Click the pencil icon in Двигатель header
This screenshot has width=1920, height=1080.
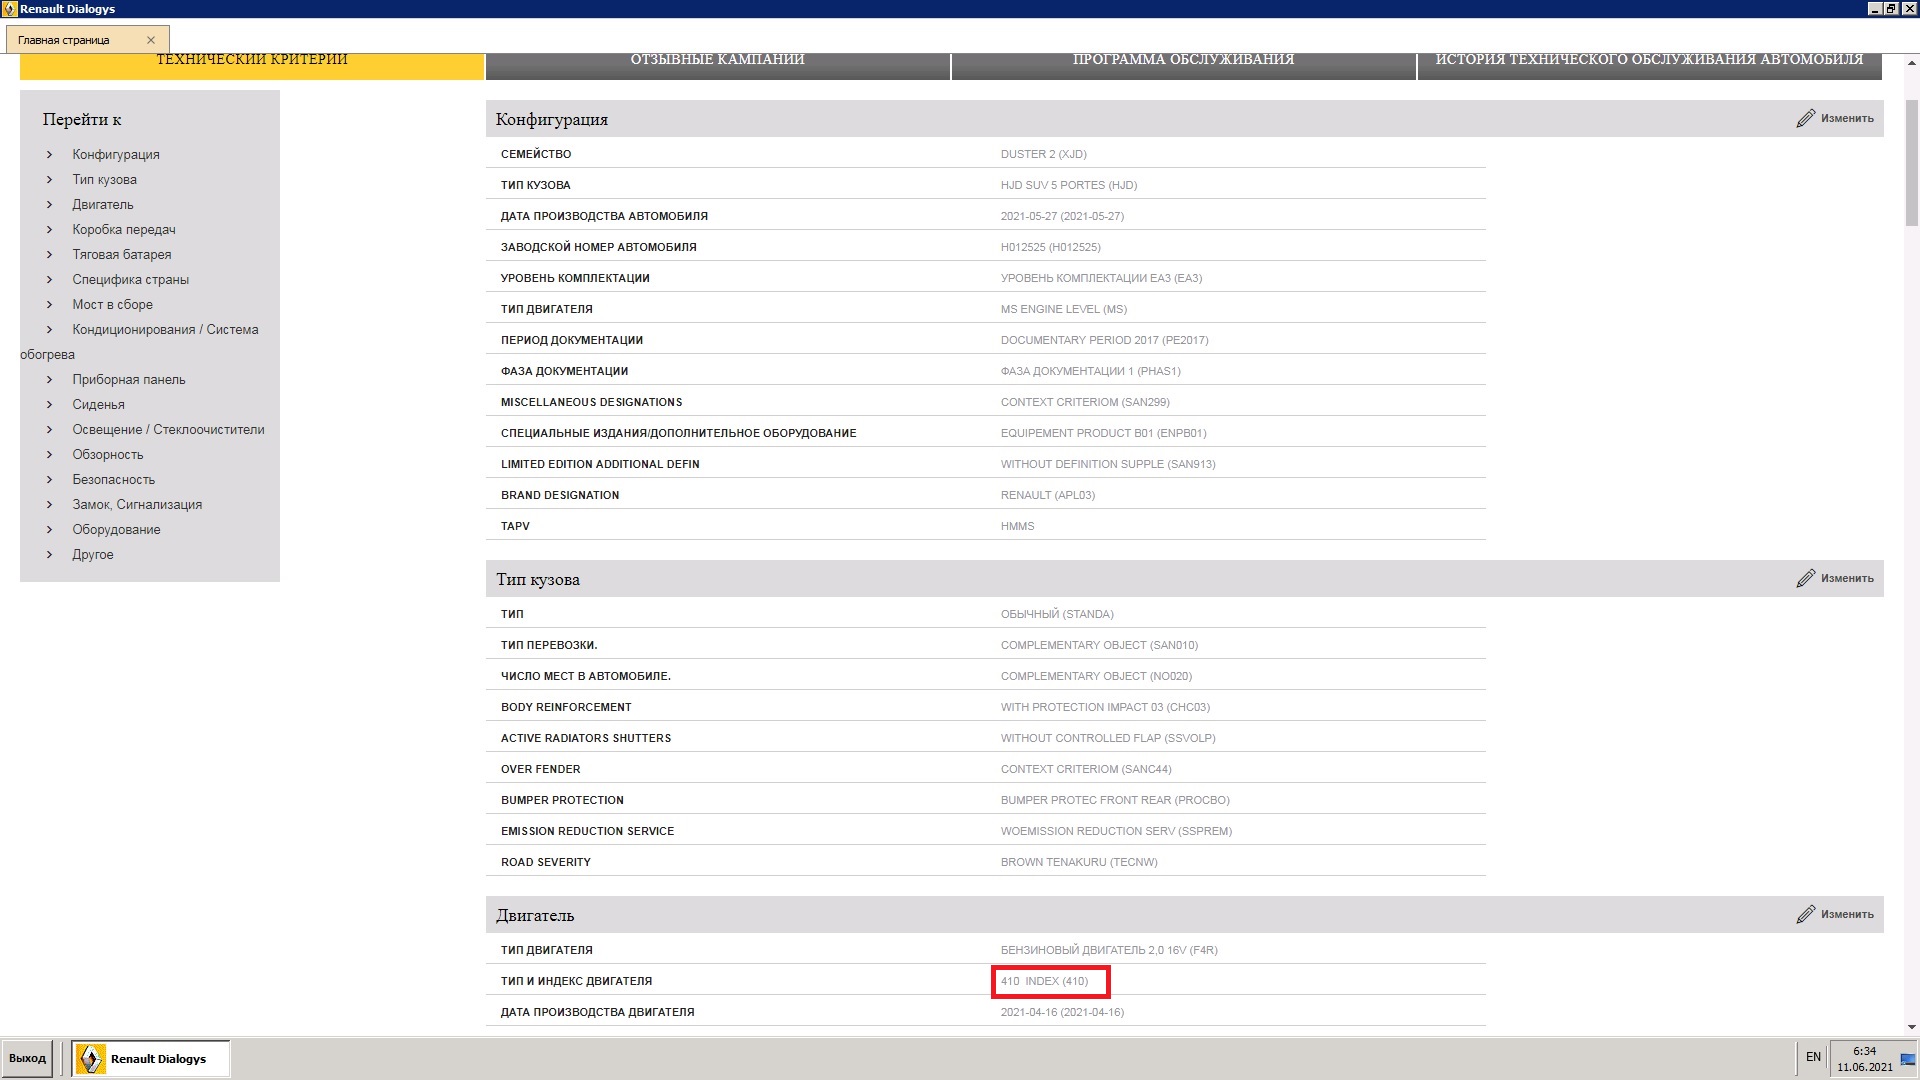point(1805,914)
